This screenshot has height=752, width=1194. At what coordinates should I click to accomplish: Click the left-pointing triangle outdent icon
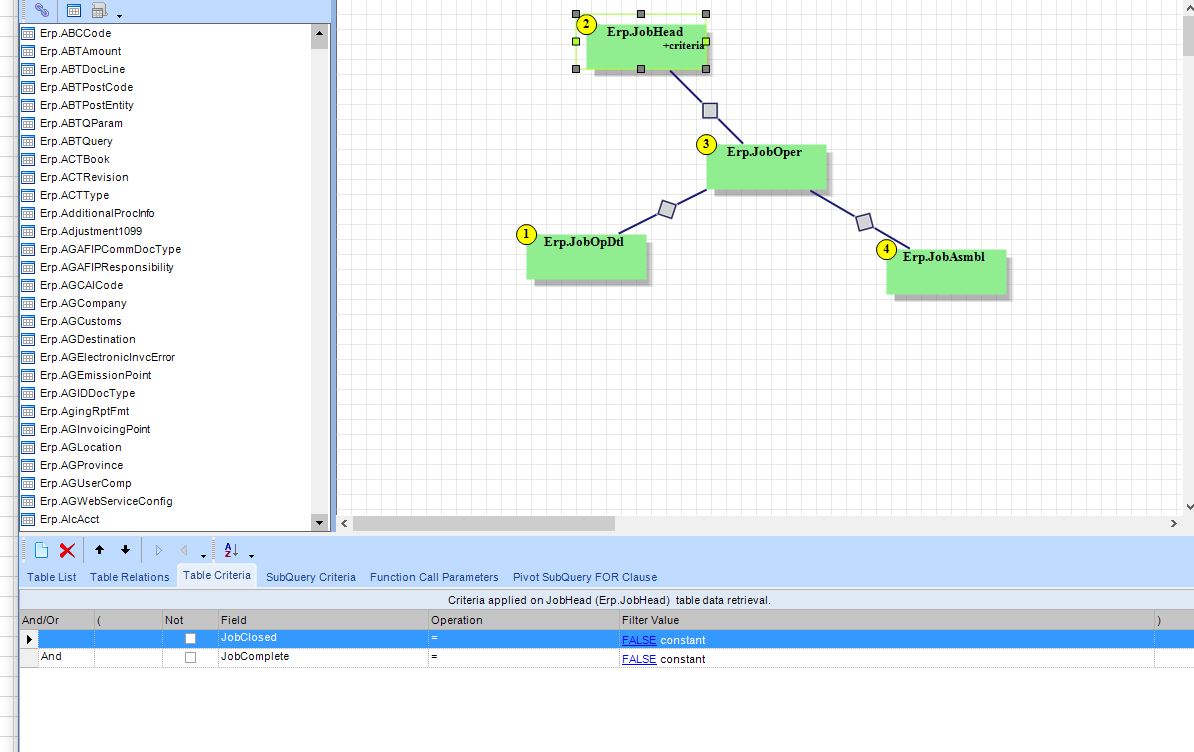[x=184, y=550]
